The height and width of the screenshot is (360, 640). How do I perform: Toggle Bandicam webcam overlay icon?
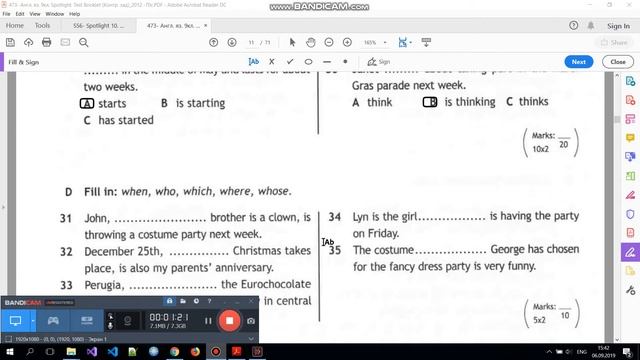tap(128, 321)
